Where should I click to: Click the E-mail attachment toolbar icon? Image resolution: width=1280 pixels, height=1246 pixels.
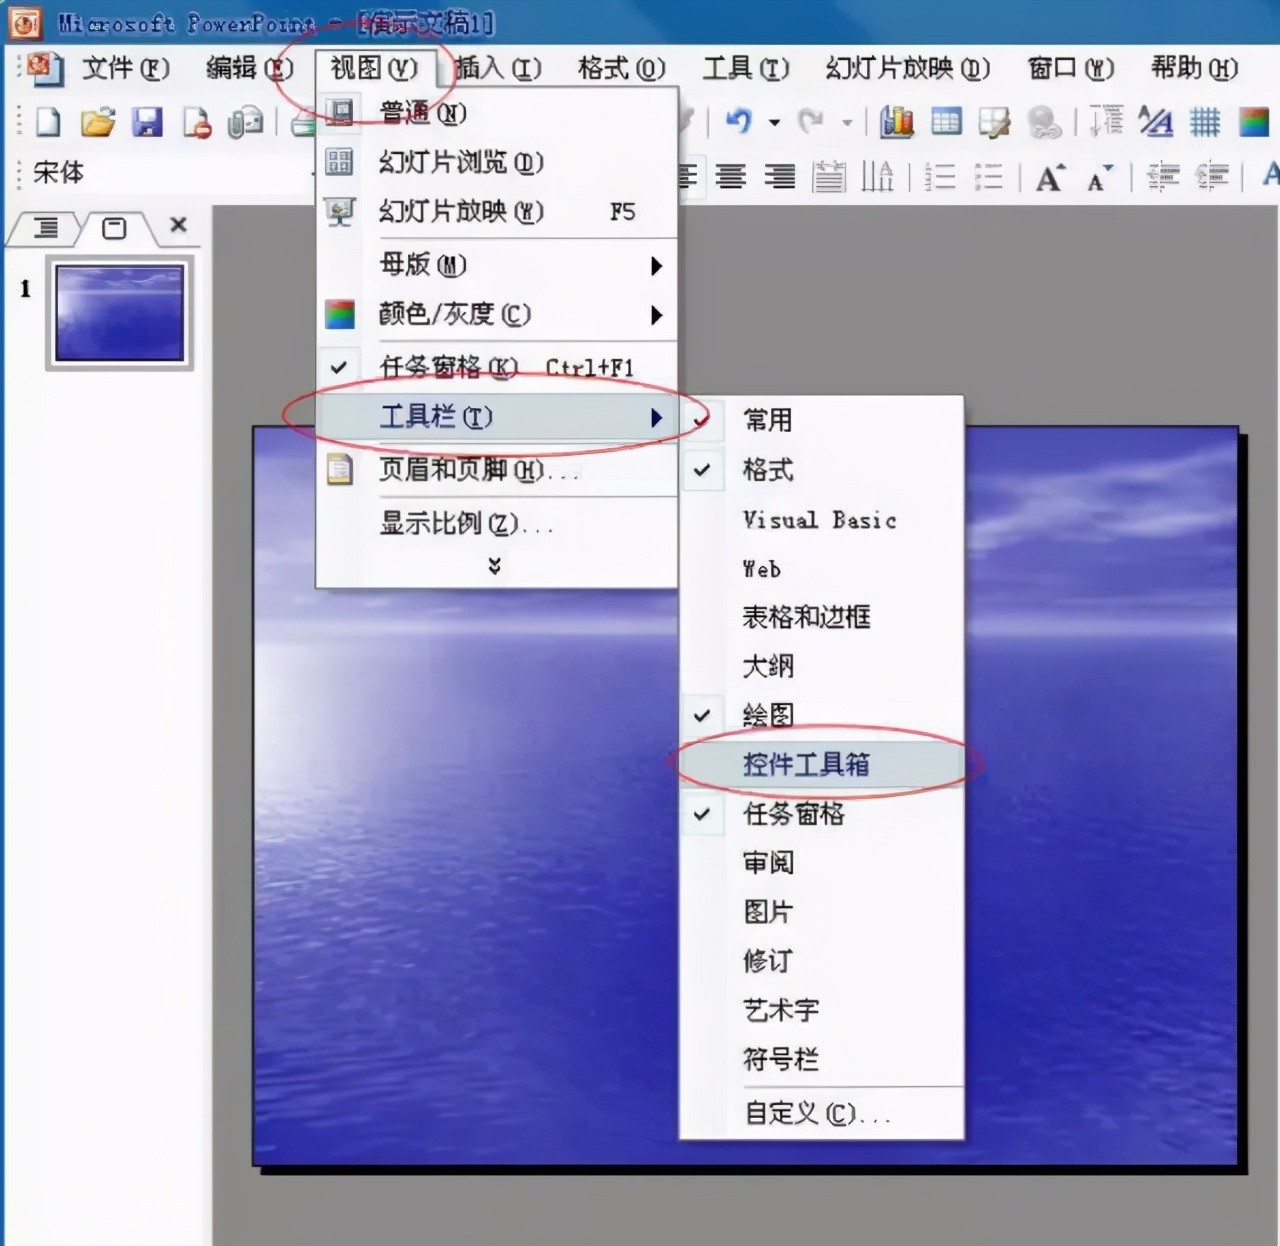tap(245, 122)
